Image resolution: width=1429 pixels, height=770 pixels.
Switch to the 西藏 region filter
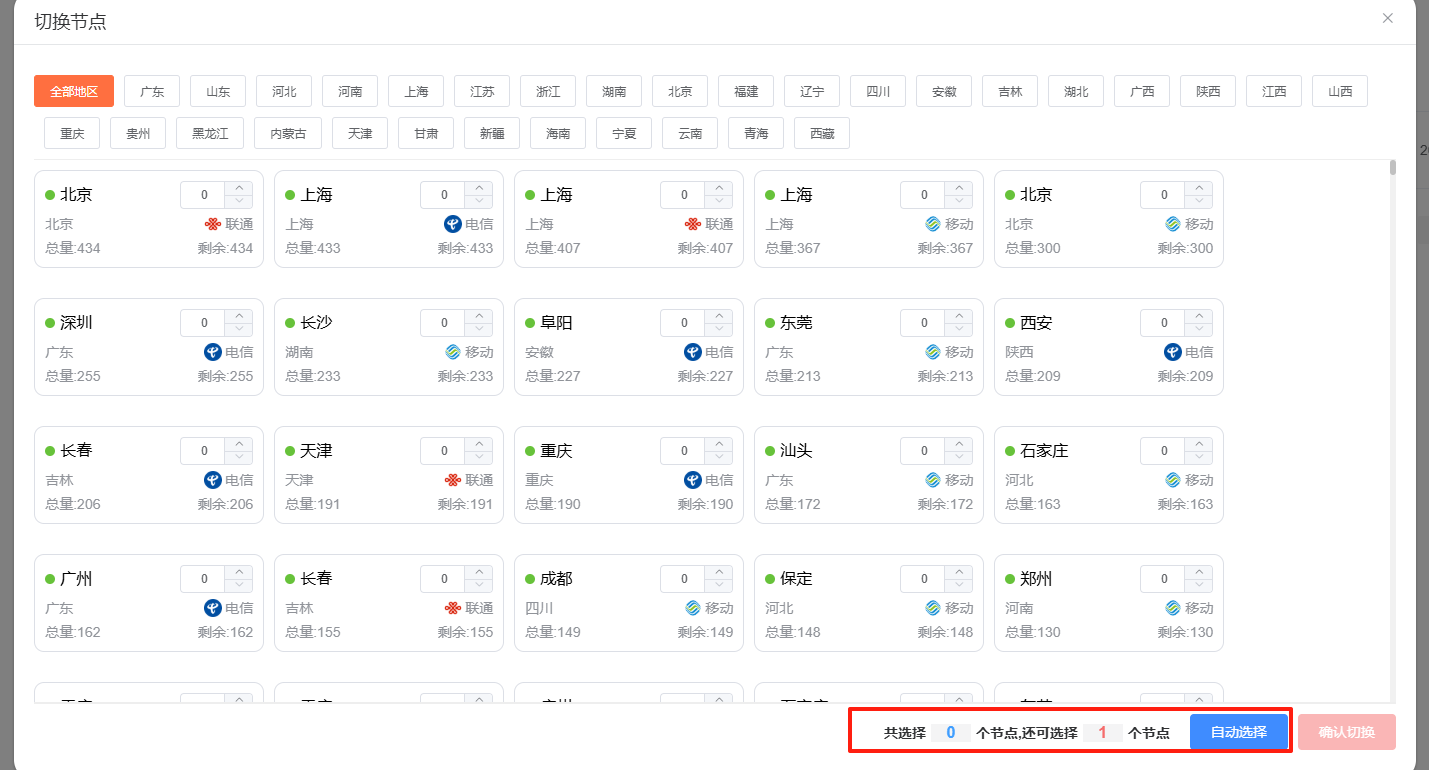pos(822,133)
